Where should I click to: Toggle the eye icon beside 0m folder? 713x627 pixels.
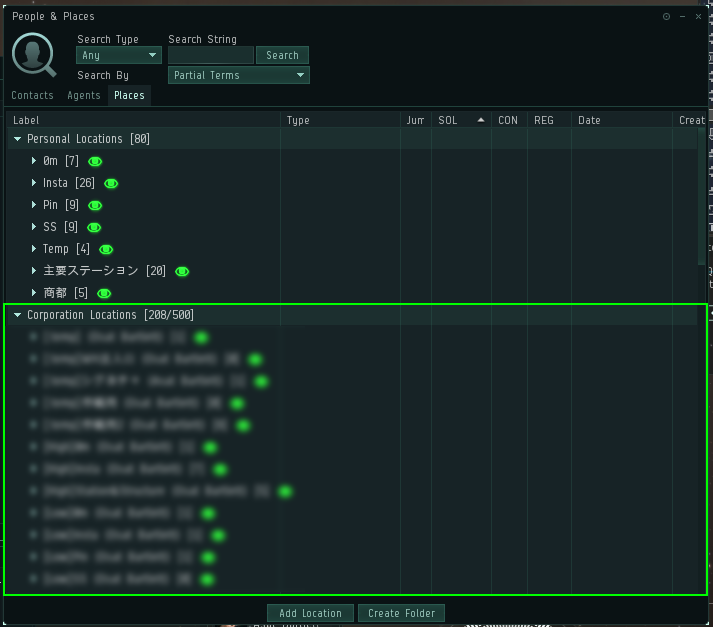pyautogui.click(x=96, y=161)
